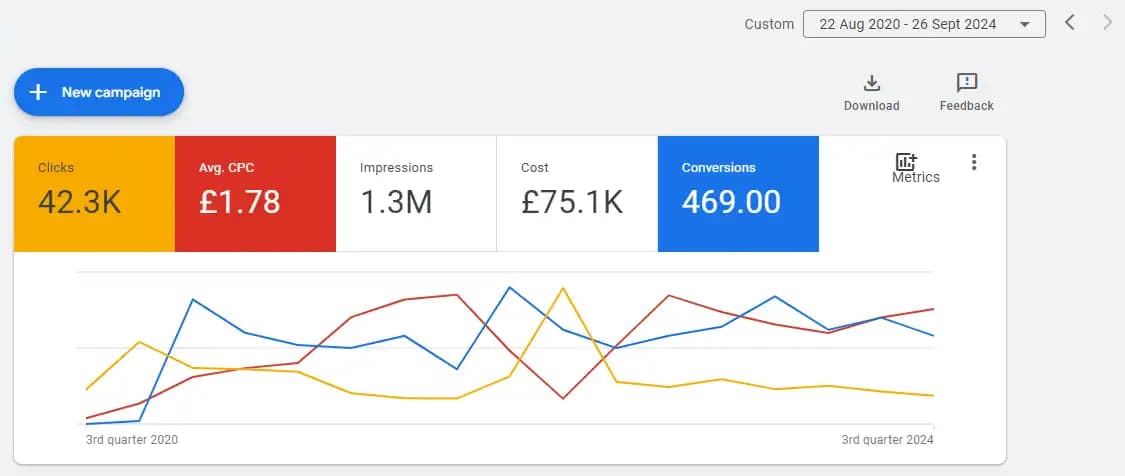
Task: Click the yellow Clicks line peak
Action: 563,289
